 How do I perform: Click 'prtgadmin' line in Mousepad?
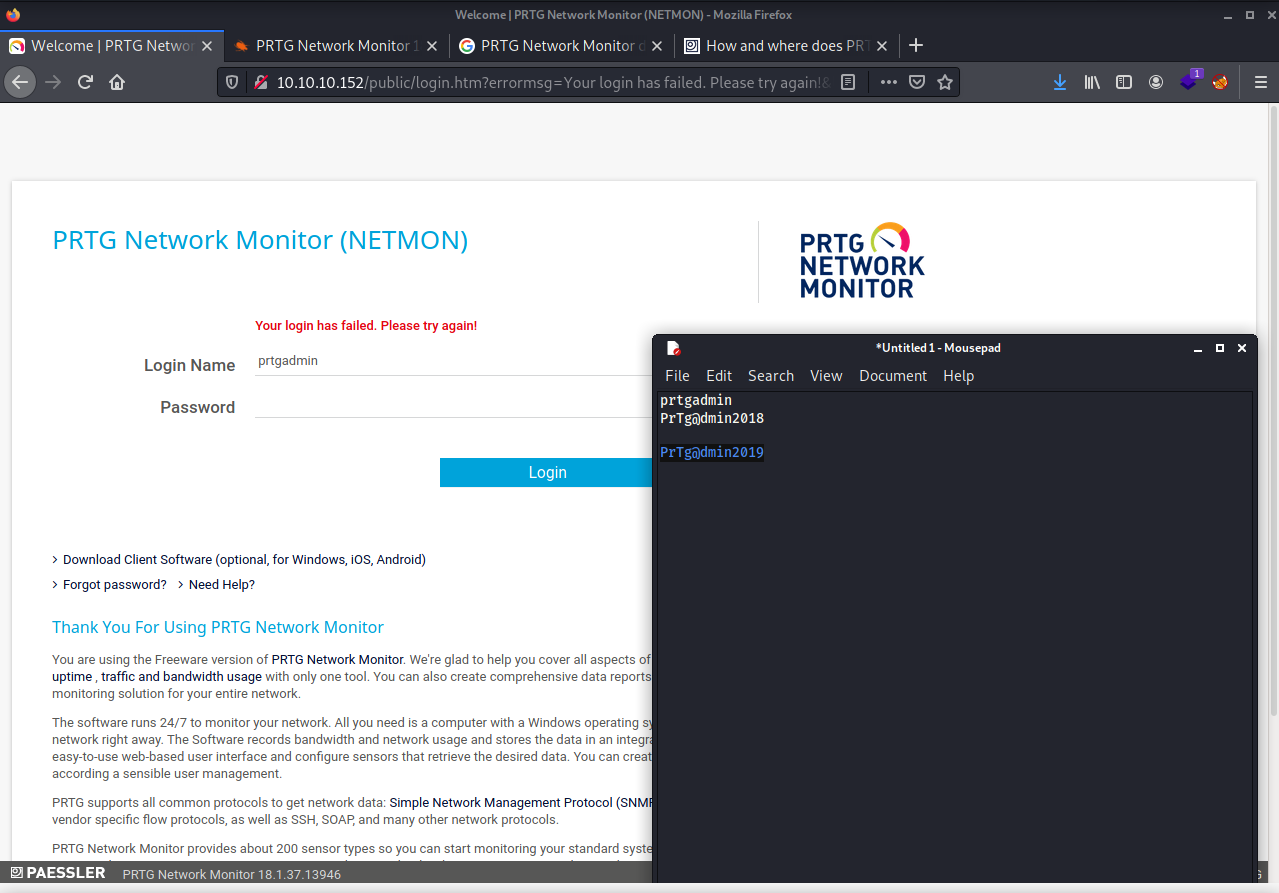tap(696, 400)
